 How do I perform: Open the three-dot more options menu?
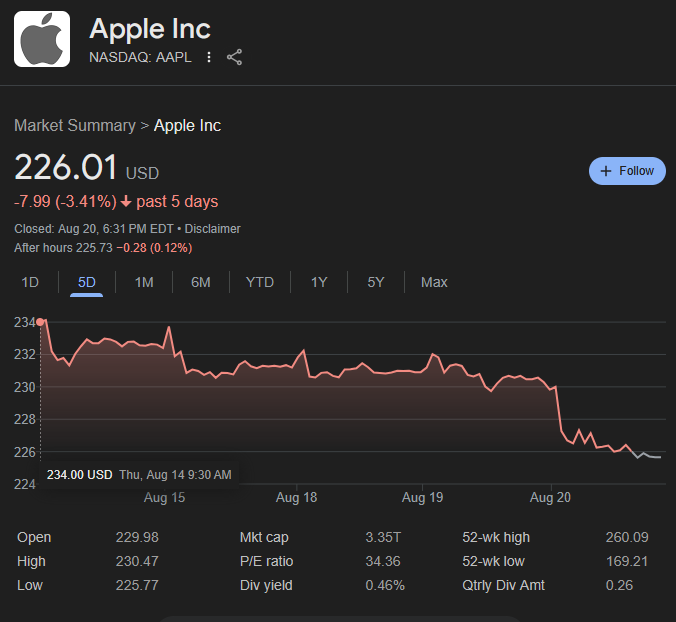point(209,57)
